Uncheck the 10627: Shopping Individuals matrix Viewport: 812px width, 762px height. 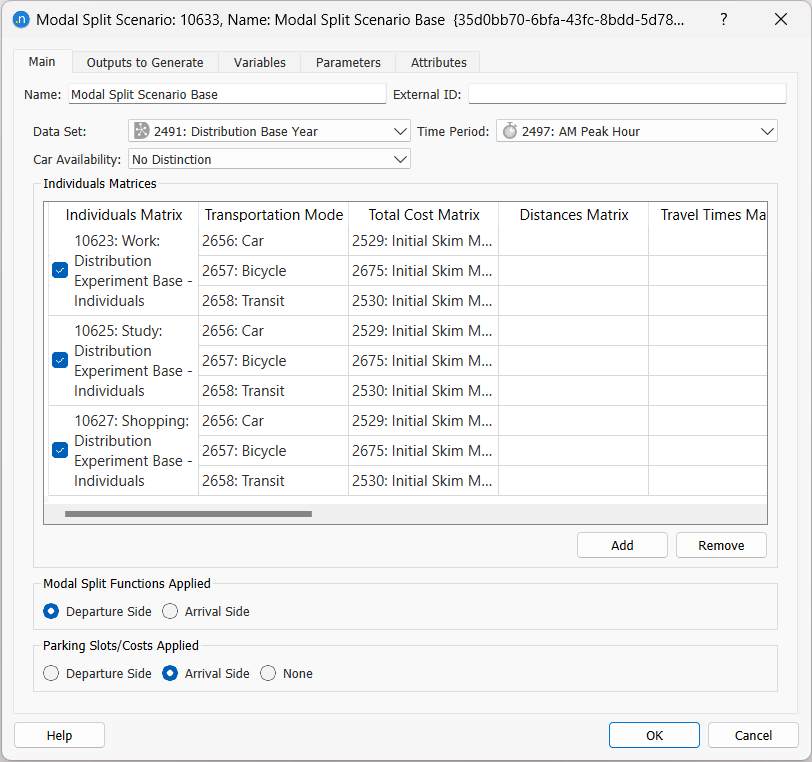pos(59,450)
